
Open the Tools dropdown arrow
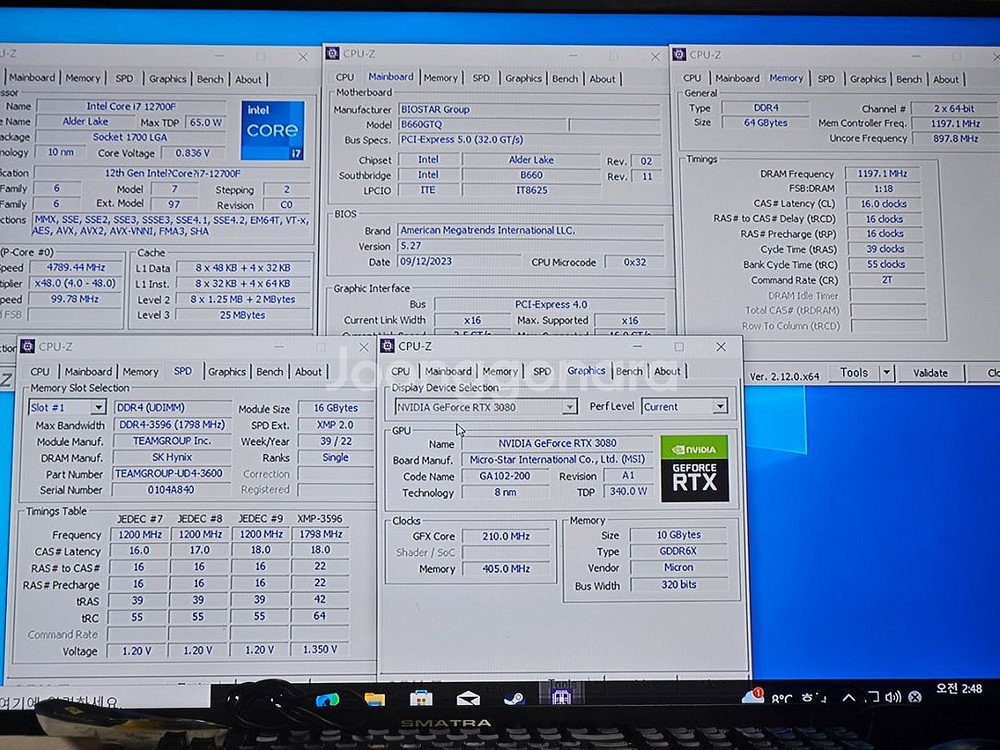pos(886,372)
